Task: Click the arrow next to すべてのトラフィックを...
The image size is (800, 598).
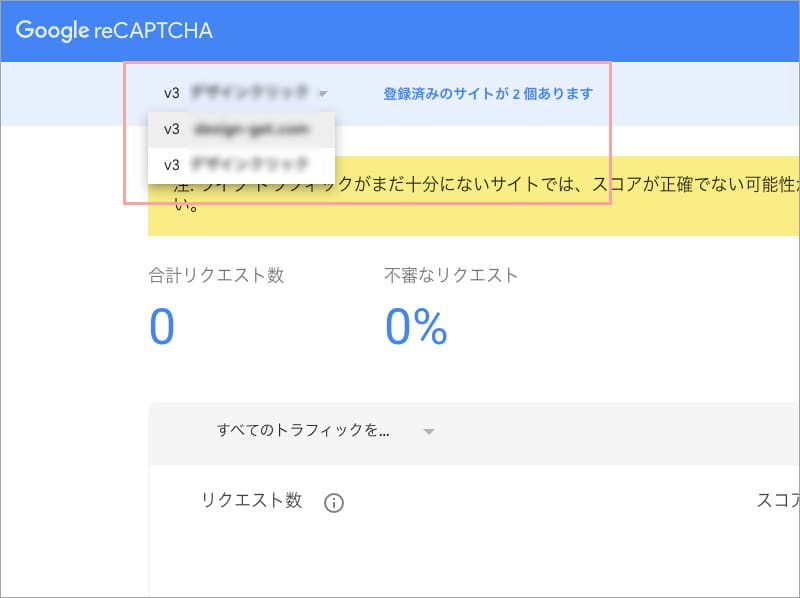Action: click(x=428, y=432)
